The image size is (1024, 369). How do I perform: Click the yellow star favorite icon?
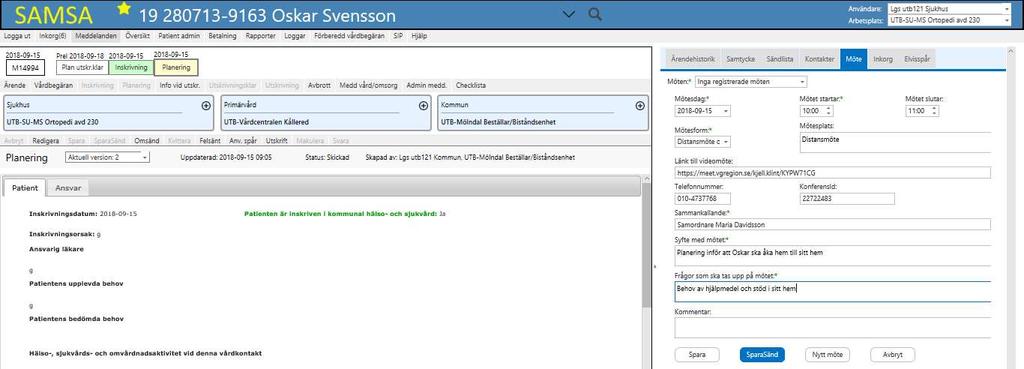tap(123, 8)
